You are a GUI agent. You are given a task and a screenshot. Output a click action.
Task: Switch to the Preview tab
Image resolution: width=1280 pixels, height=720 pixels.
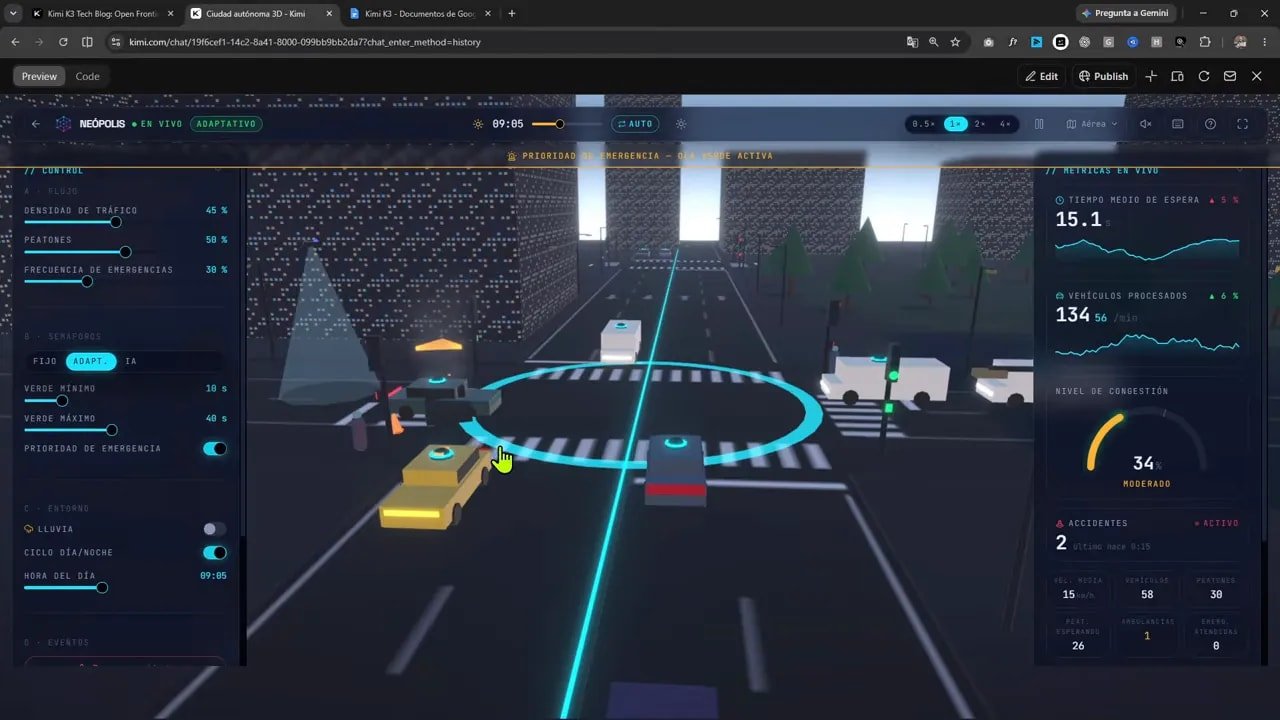pos(40,76)
